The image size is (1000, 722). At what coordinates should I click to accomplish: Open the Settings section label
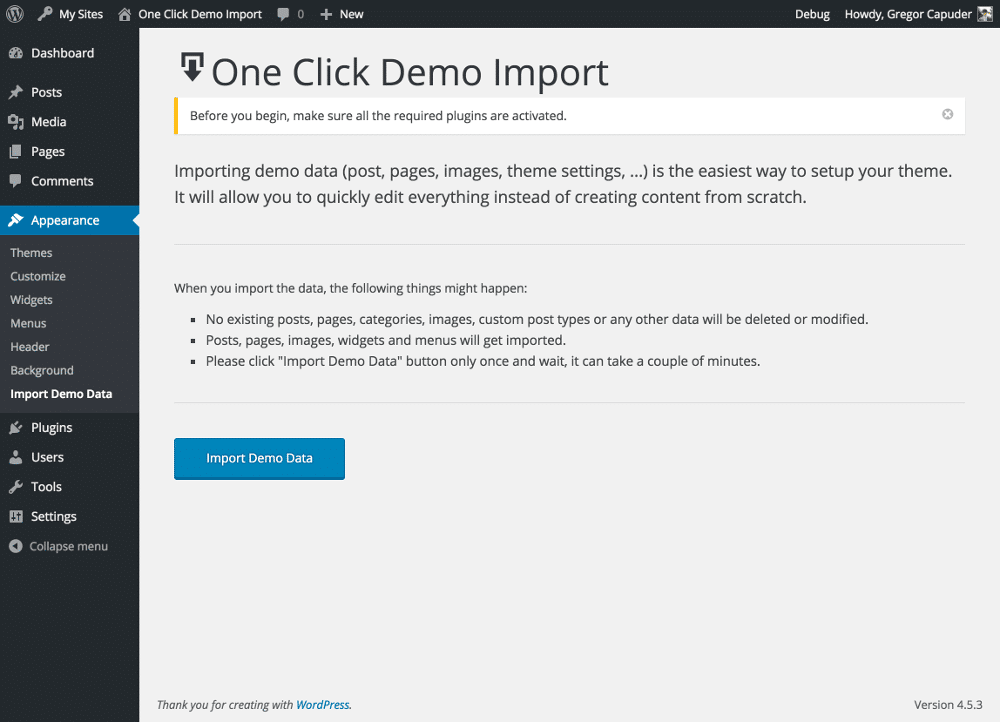tap(54, 517)
